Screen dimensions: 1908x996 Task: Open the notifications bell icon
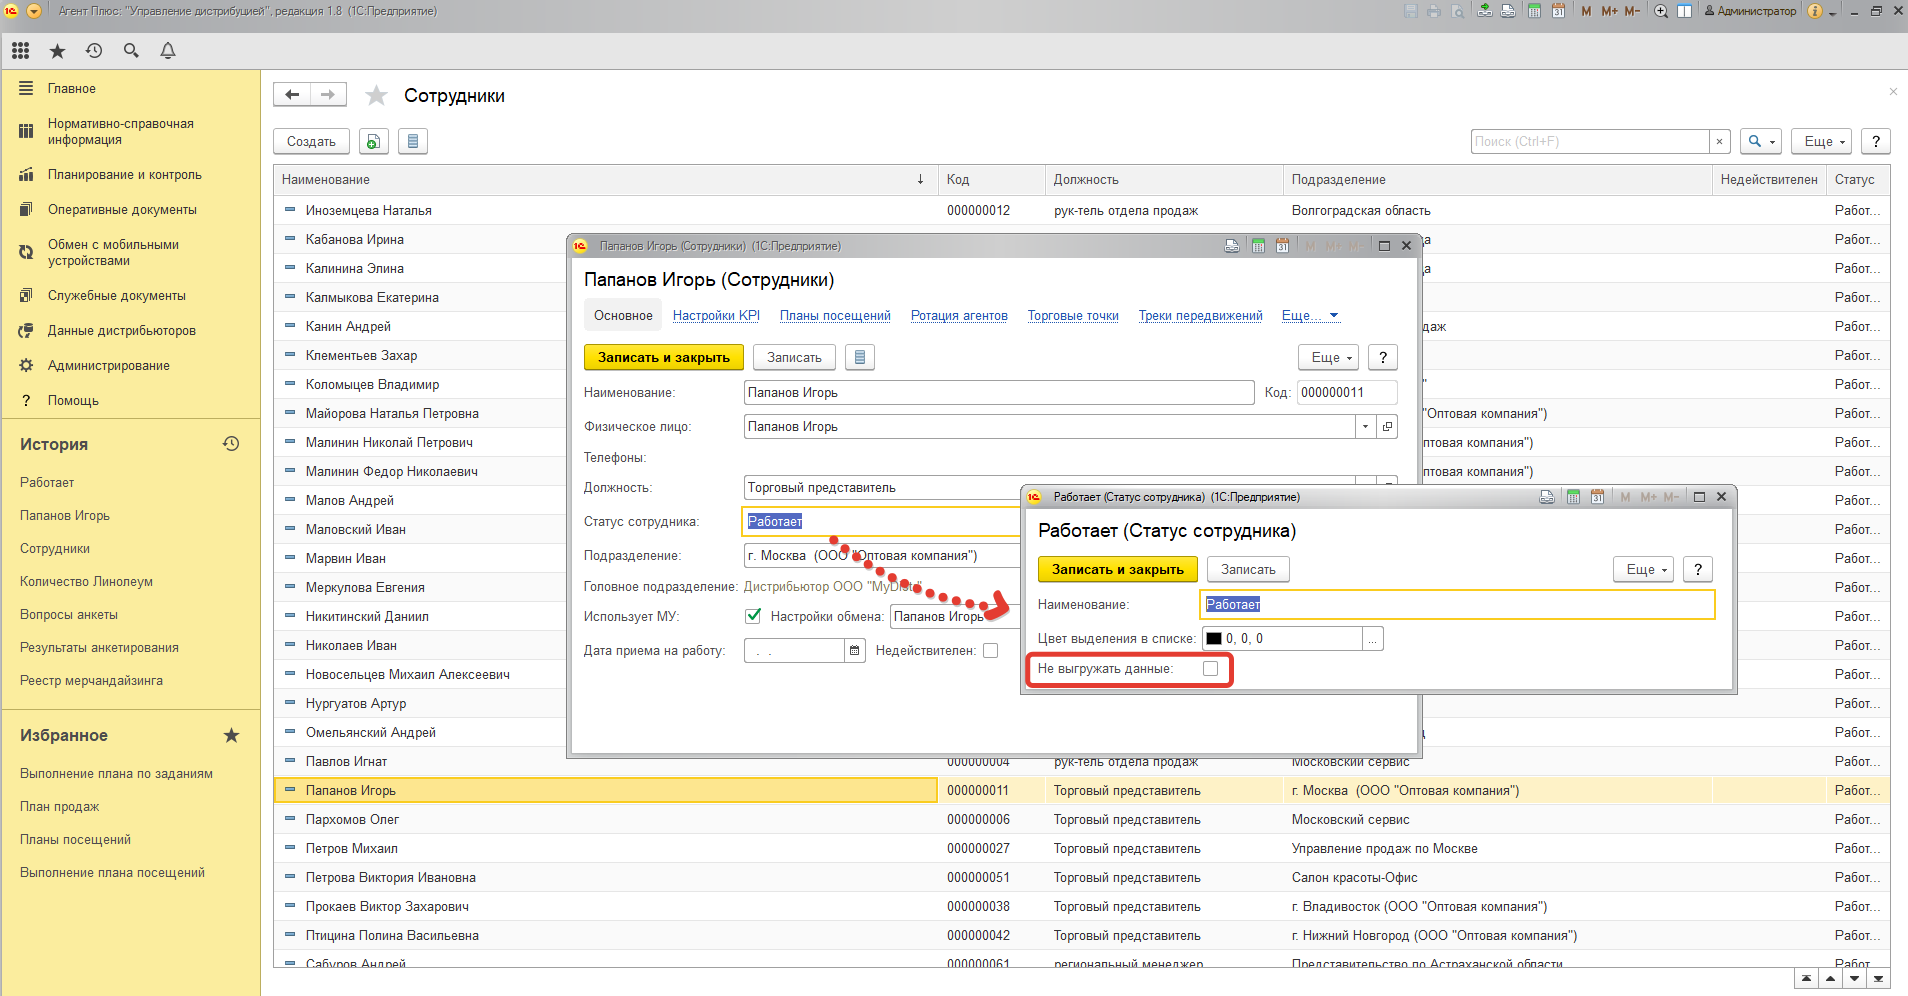pos(168,50)
